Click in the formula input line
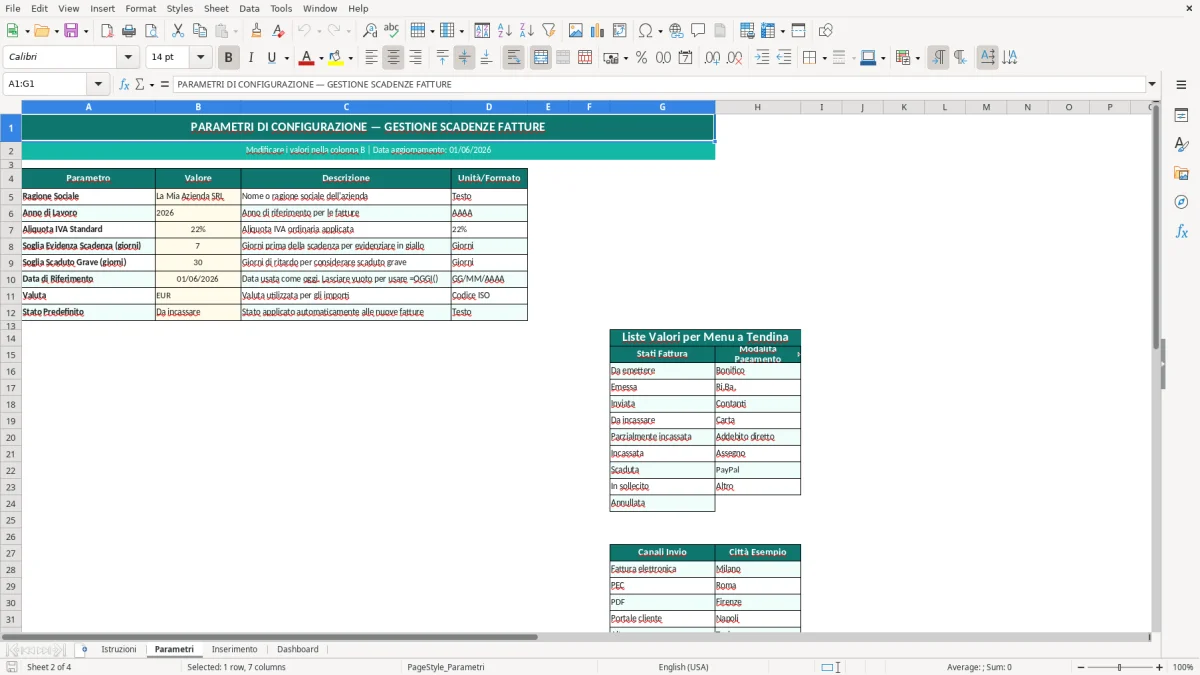Image resolution: width=1200 pixels, height=675 pixels. [x=658, y=85]
